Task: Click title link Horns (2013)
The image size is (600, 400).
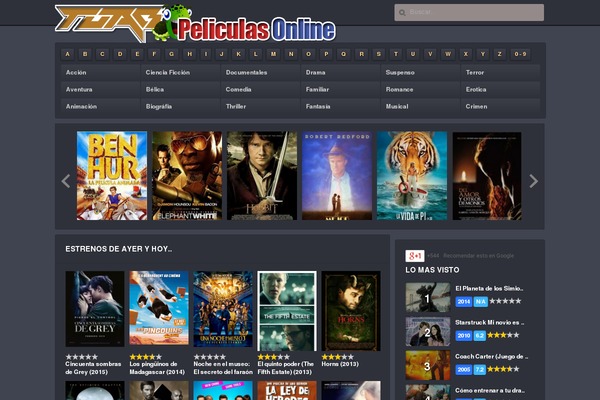Action: coord(340,364)
